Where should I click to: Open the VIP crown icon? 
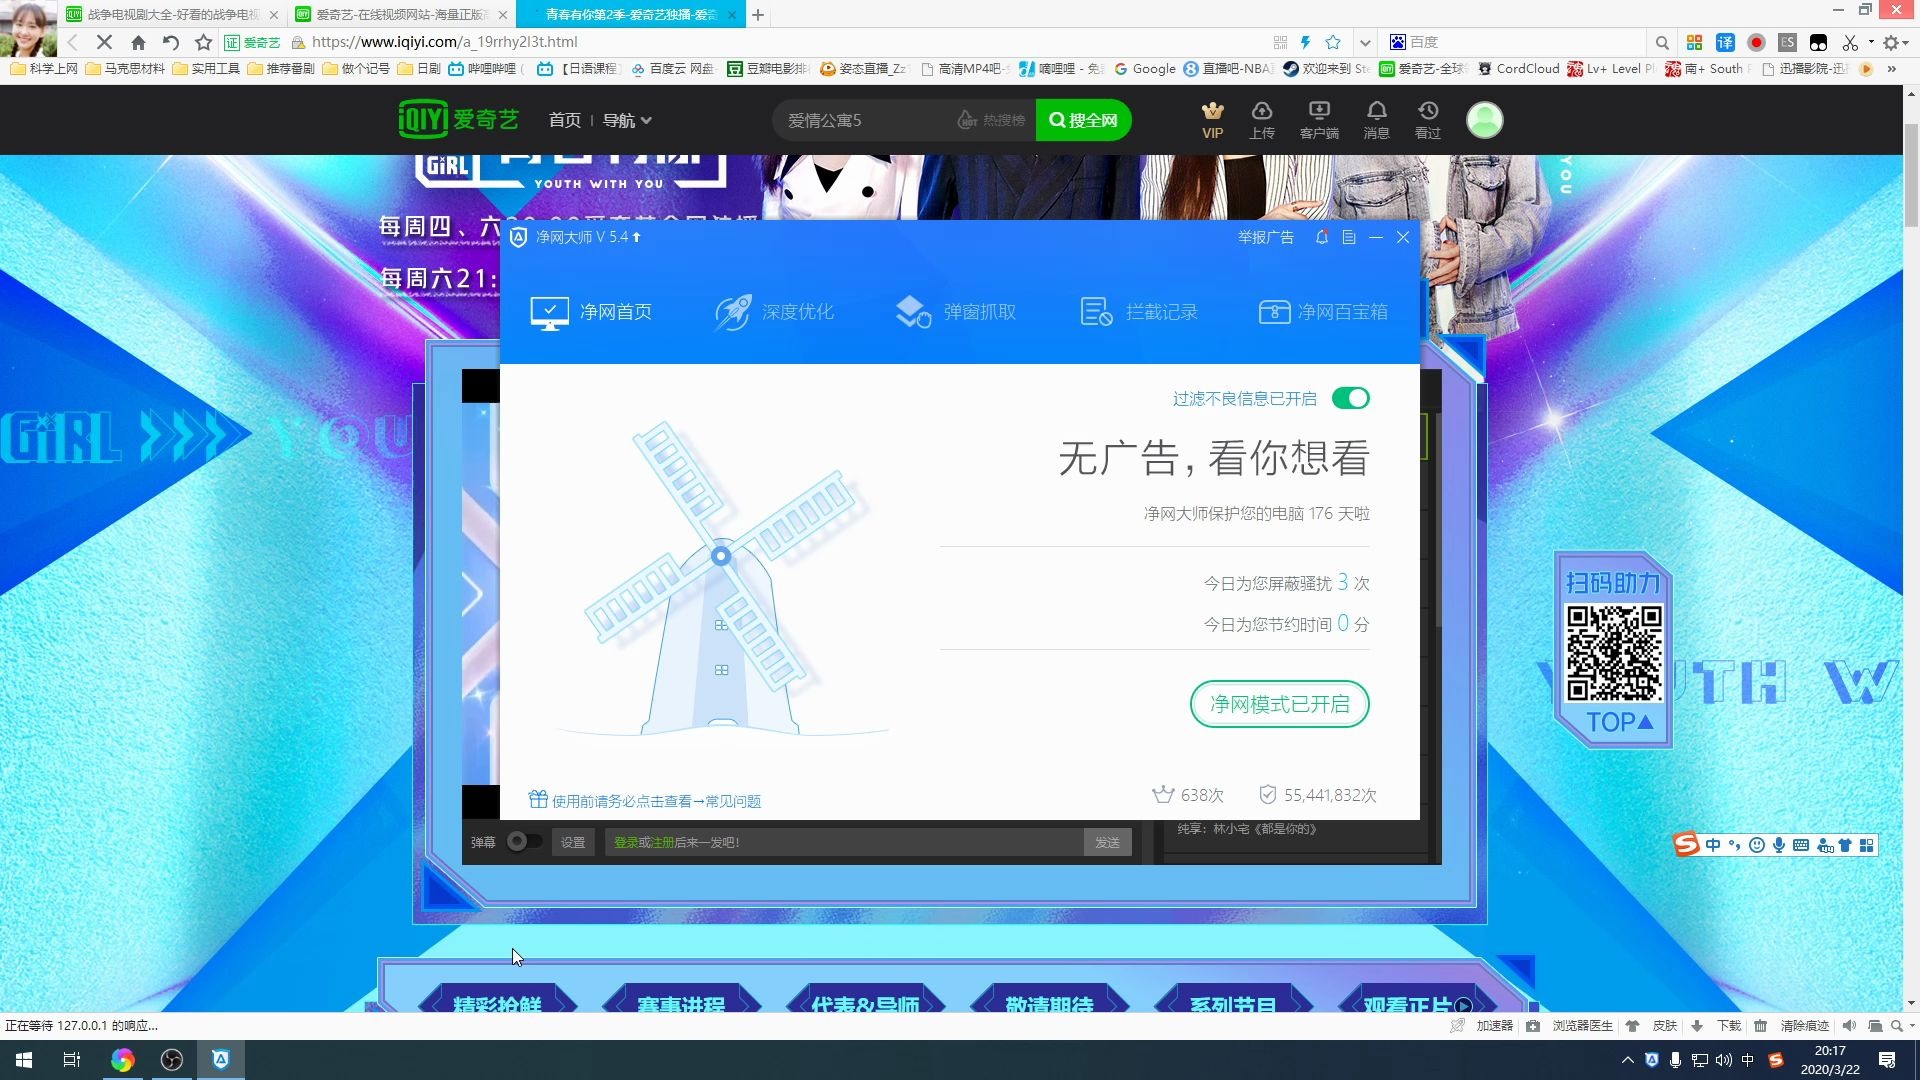[1212, 119]
